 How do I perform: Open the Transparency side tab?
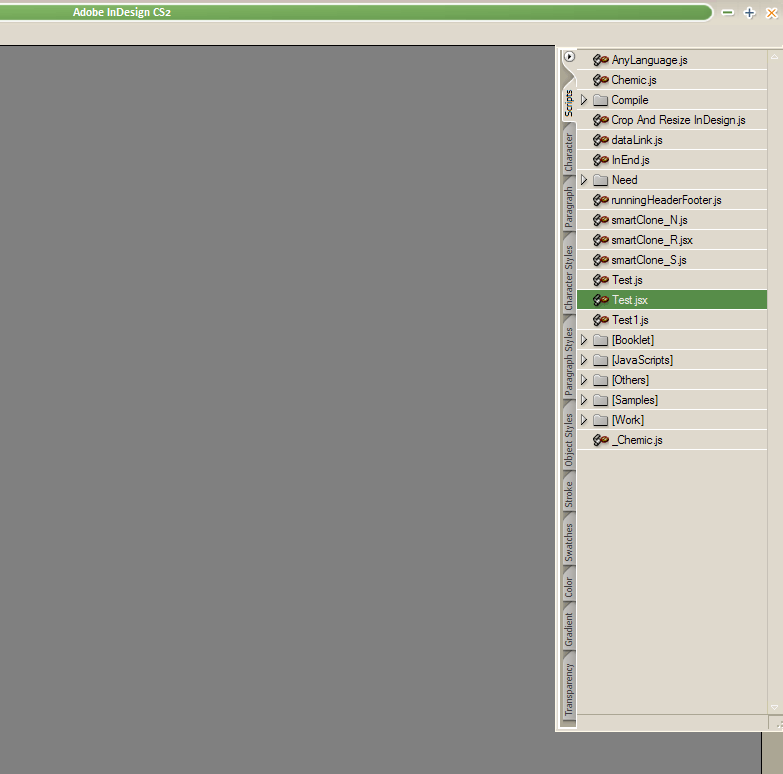[x=569, y=690]
